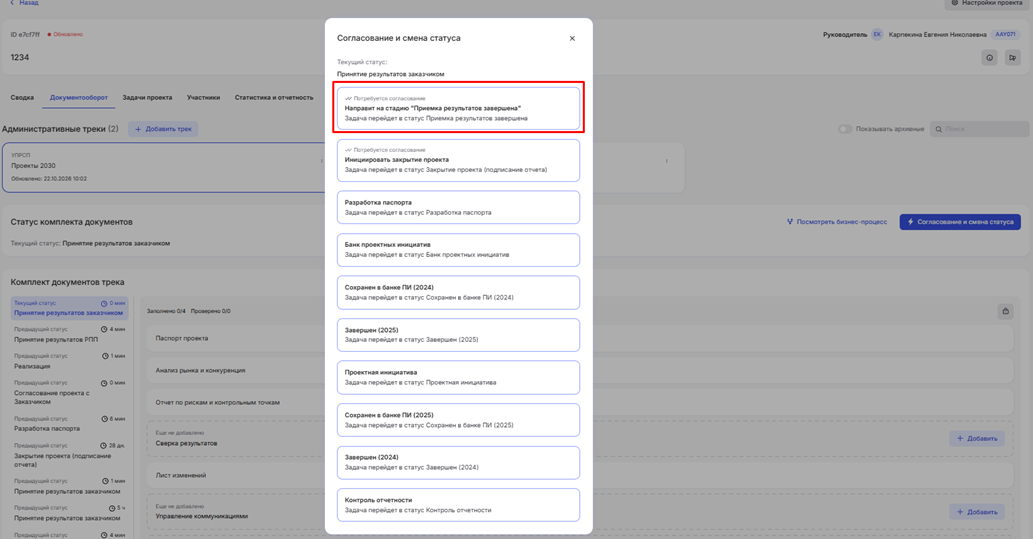Click the Комплект документов трека heading
1033x539 pixels.
tap(67, 282)
